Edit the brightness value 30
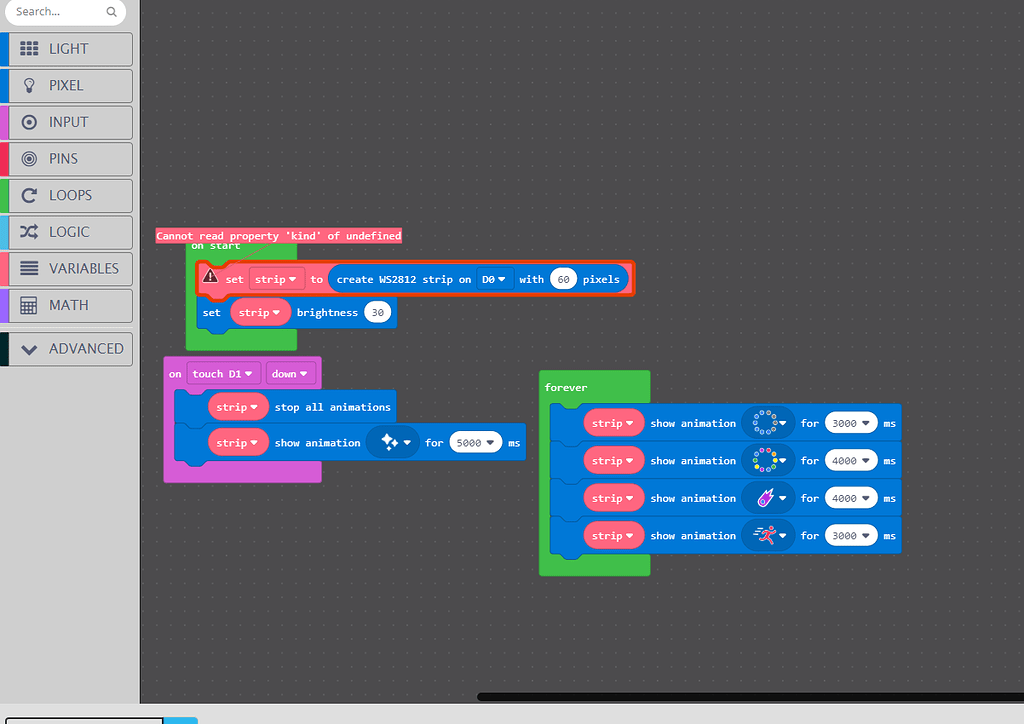The image size is (1024, 724). pos(377,313)
